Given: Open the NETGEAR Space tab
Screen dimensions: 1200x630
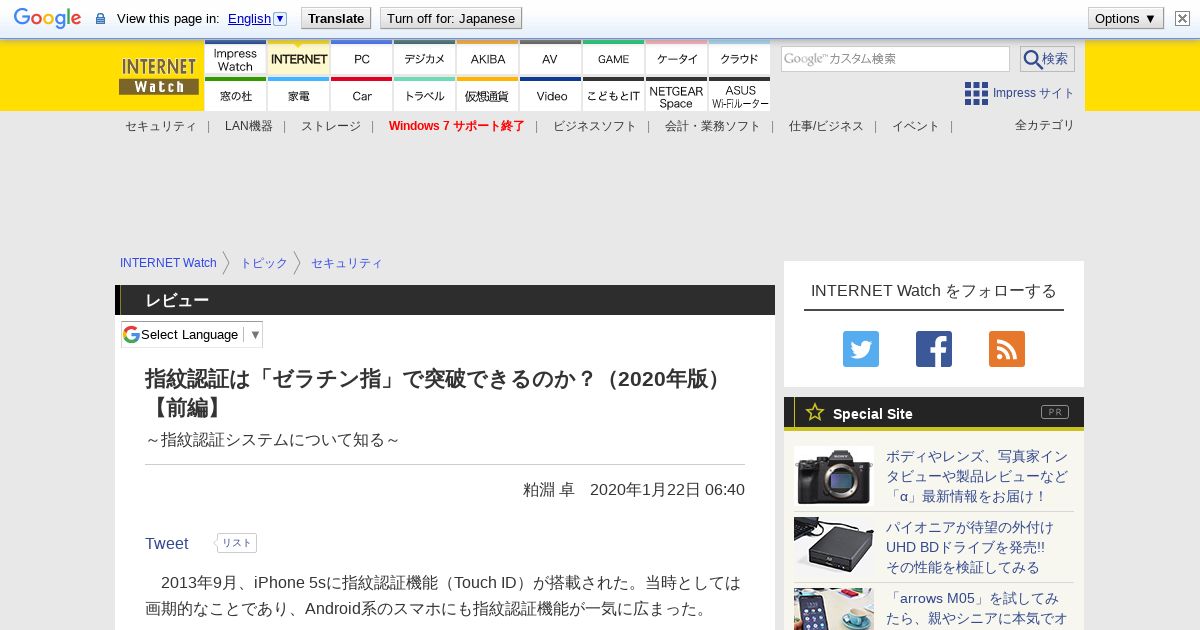Looking at the screenshot, I should point(677,95).
